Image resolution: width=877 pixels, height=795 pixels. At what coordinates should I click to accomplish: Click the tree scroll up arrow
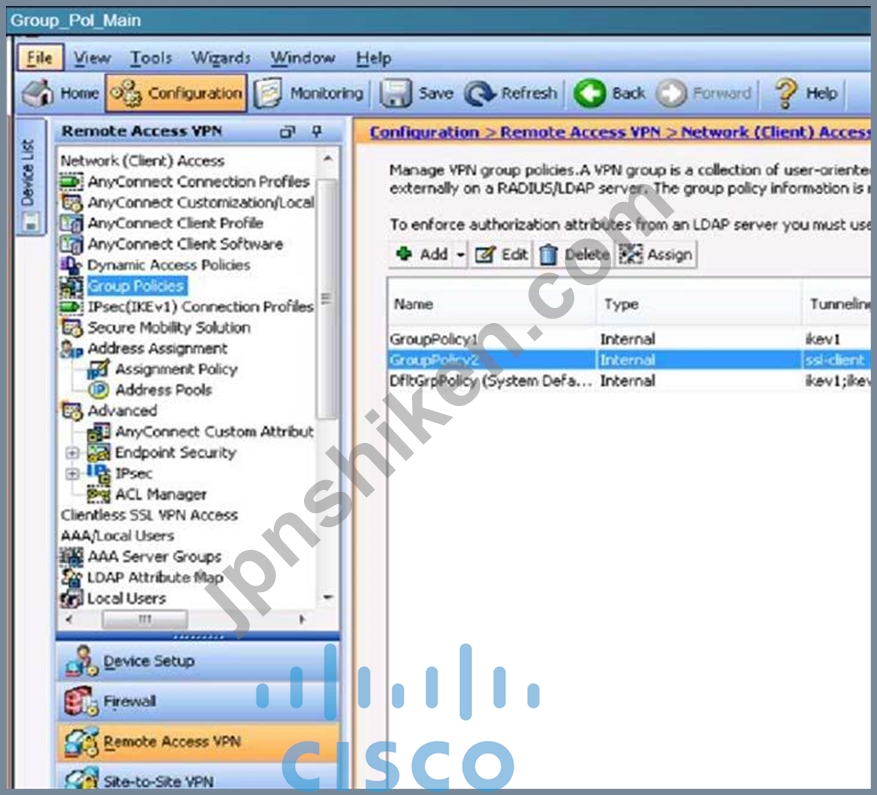(x=328, y=158)
